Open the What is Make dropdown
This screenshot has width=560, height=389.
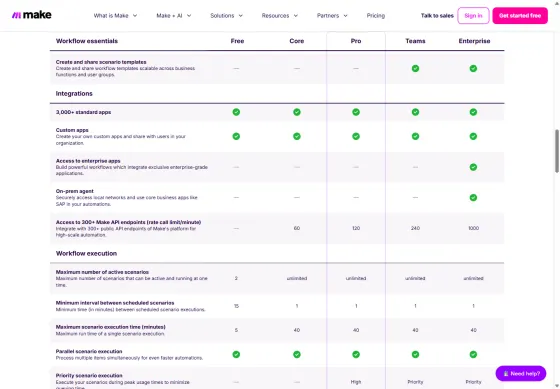(x=115, y=16)
